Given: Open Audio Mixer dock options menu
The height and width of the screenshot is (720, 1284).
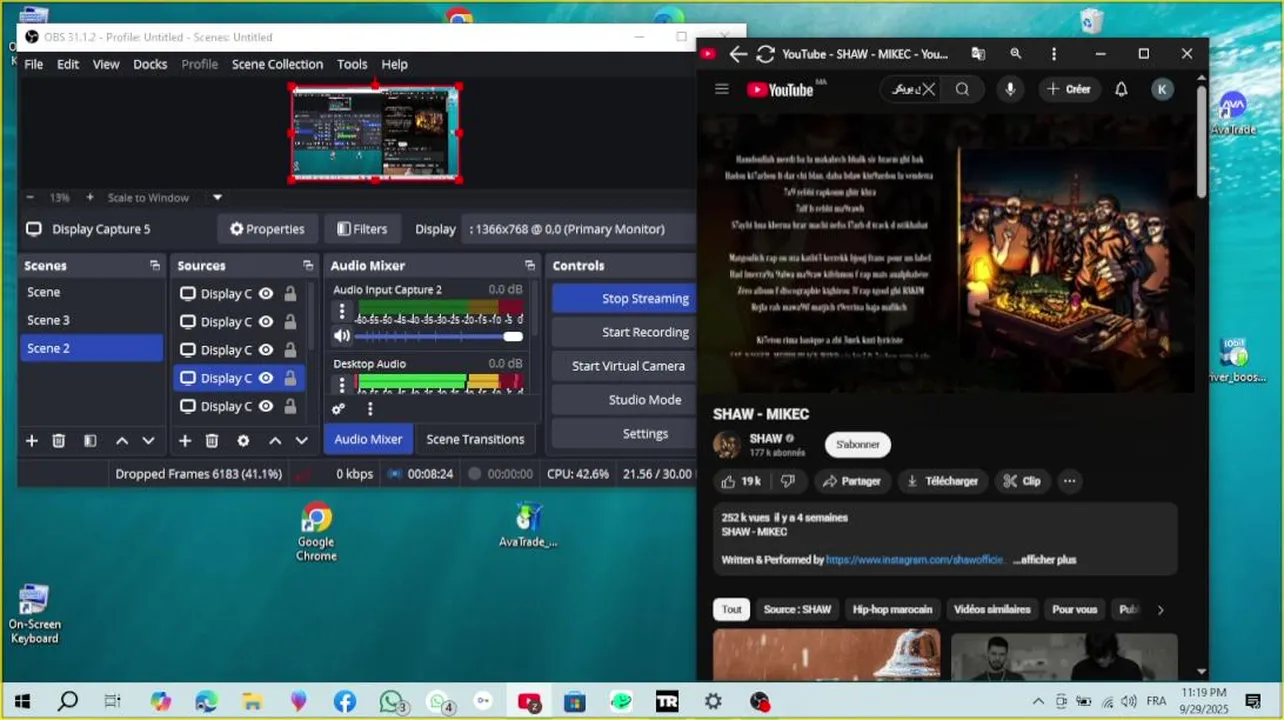Looking at the screenshot, I should (x=370, y=409).
